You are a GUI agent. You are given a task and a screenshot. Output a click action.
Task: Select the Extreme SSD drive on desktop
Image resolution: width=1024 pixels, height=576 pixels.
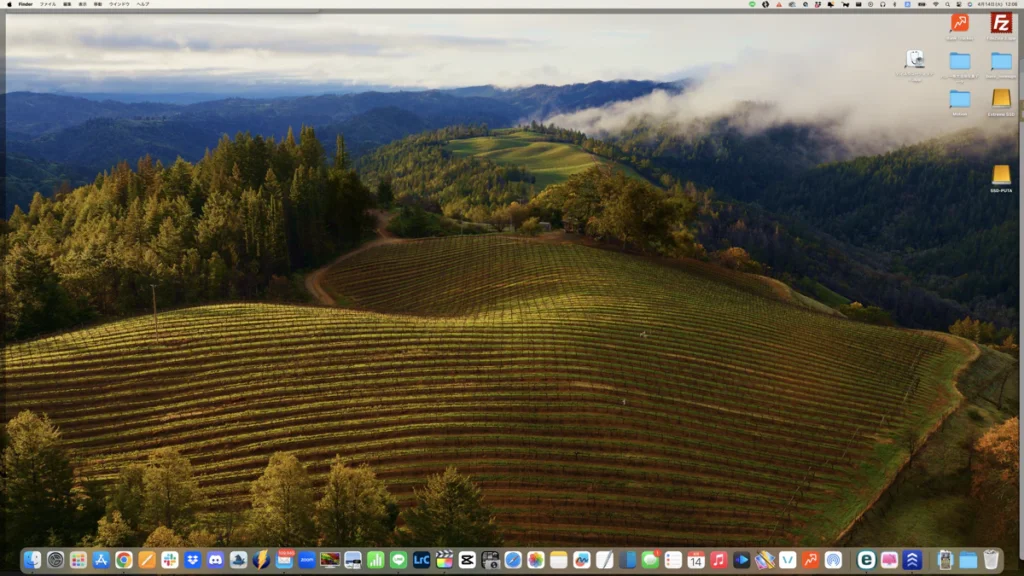(1000, 99)
